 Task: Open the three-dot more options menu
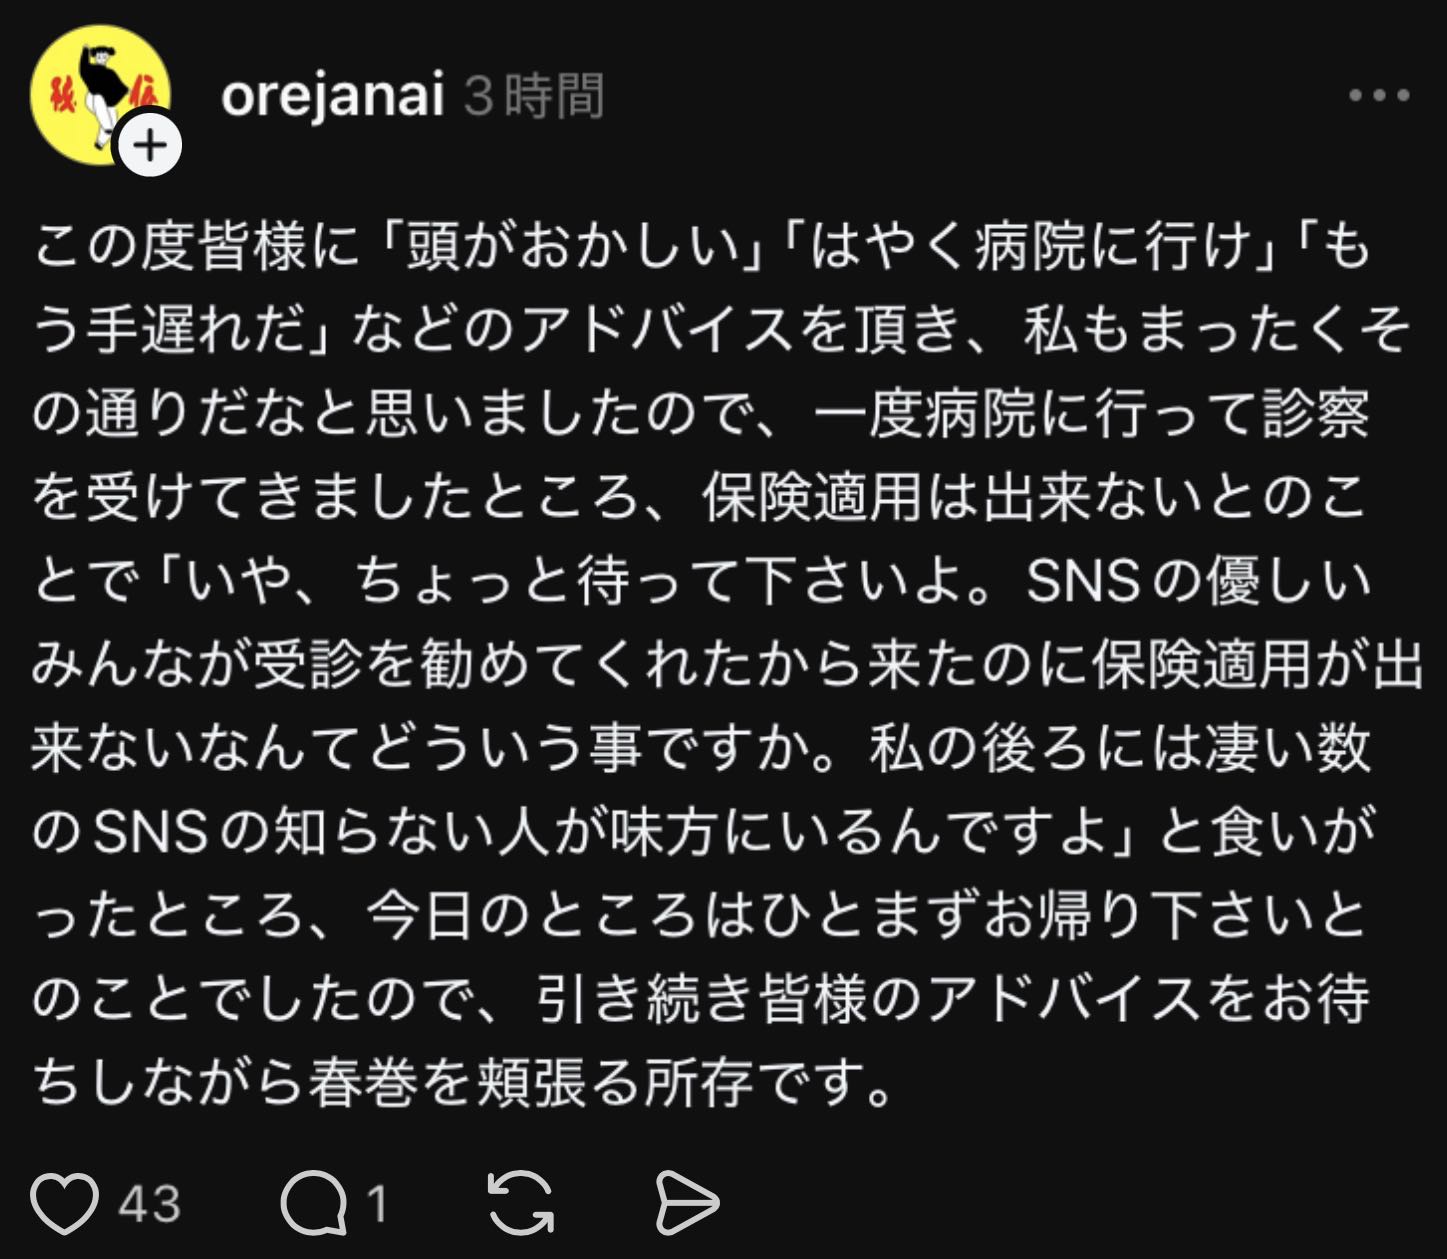pos(1378,96)
